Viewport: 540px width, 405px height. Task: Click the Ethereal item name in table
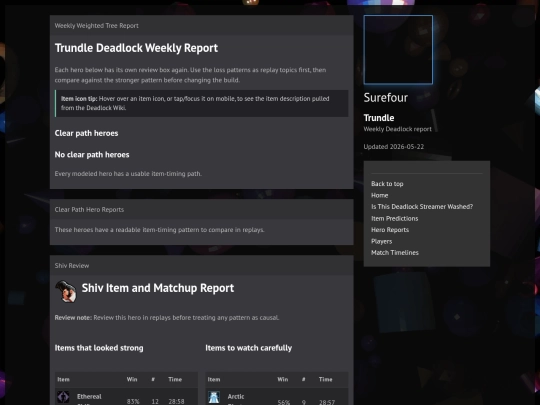(x=89, y=396)
